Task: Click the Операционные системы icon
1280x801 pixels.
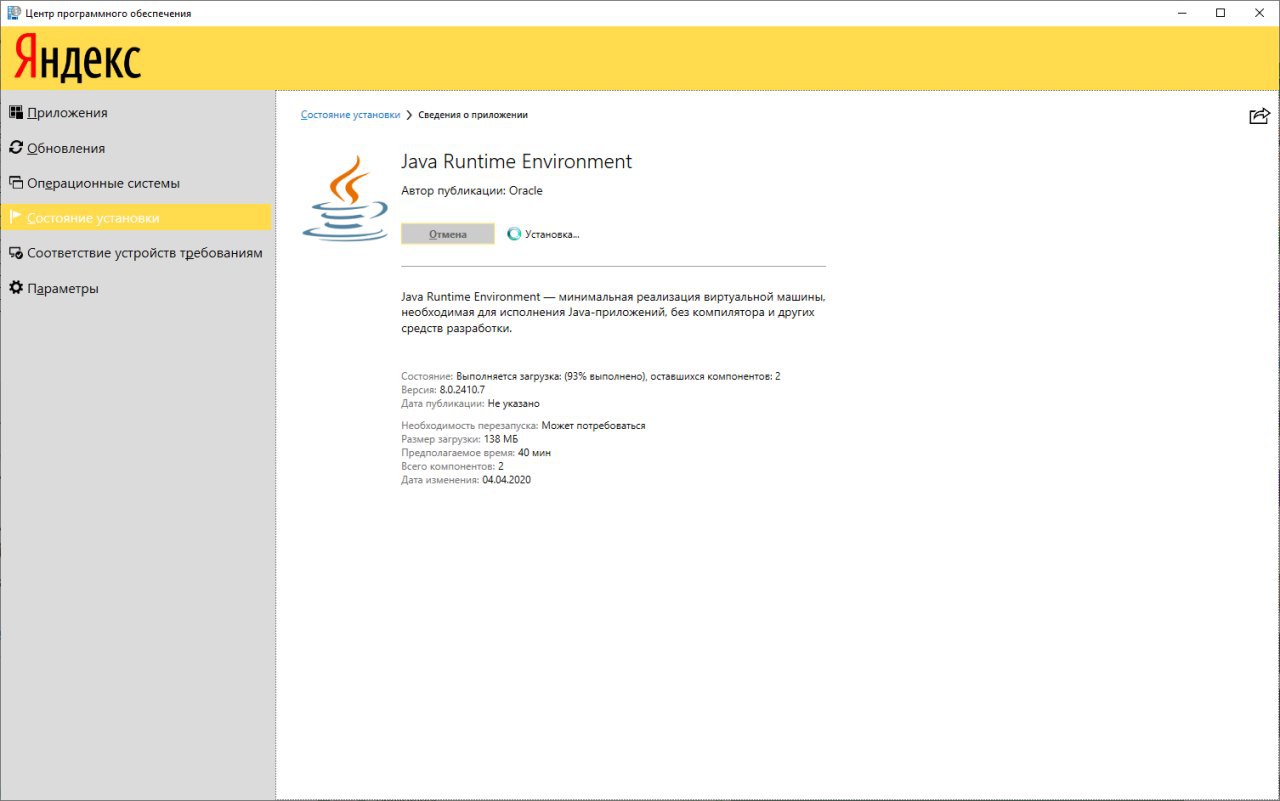Action: pos(16,182)
